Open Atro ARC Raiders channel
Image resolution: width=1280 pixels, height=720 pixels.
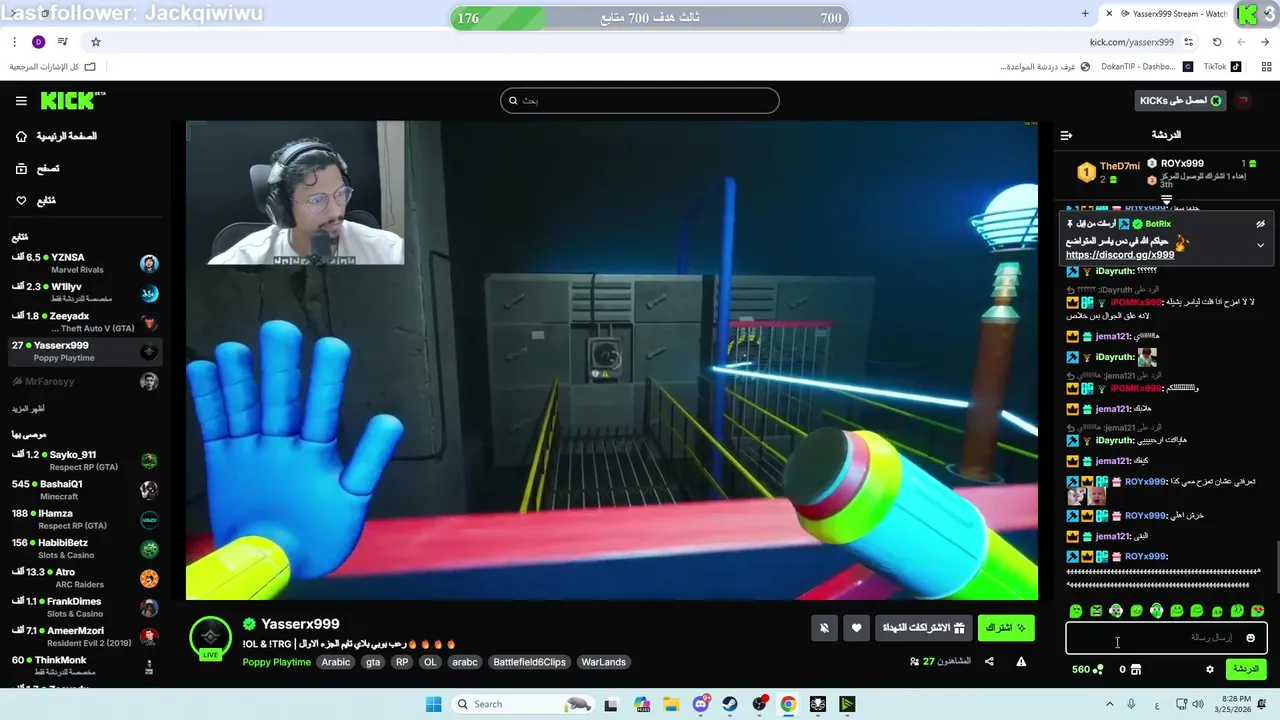(84, 578)
